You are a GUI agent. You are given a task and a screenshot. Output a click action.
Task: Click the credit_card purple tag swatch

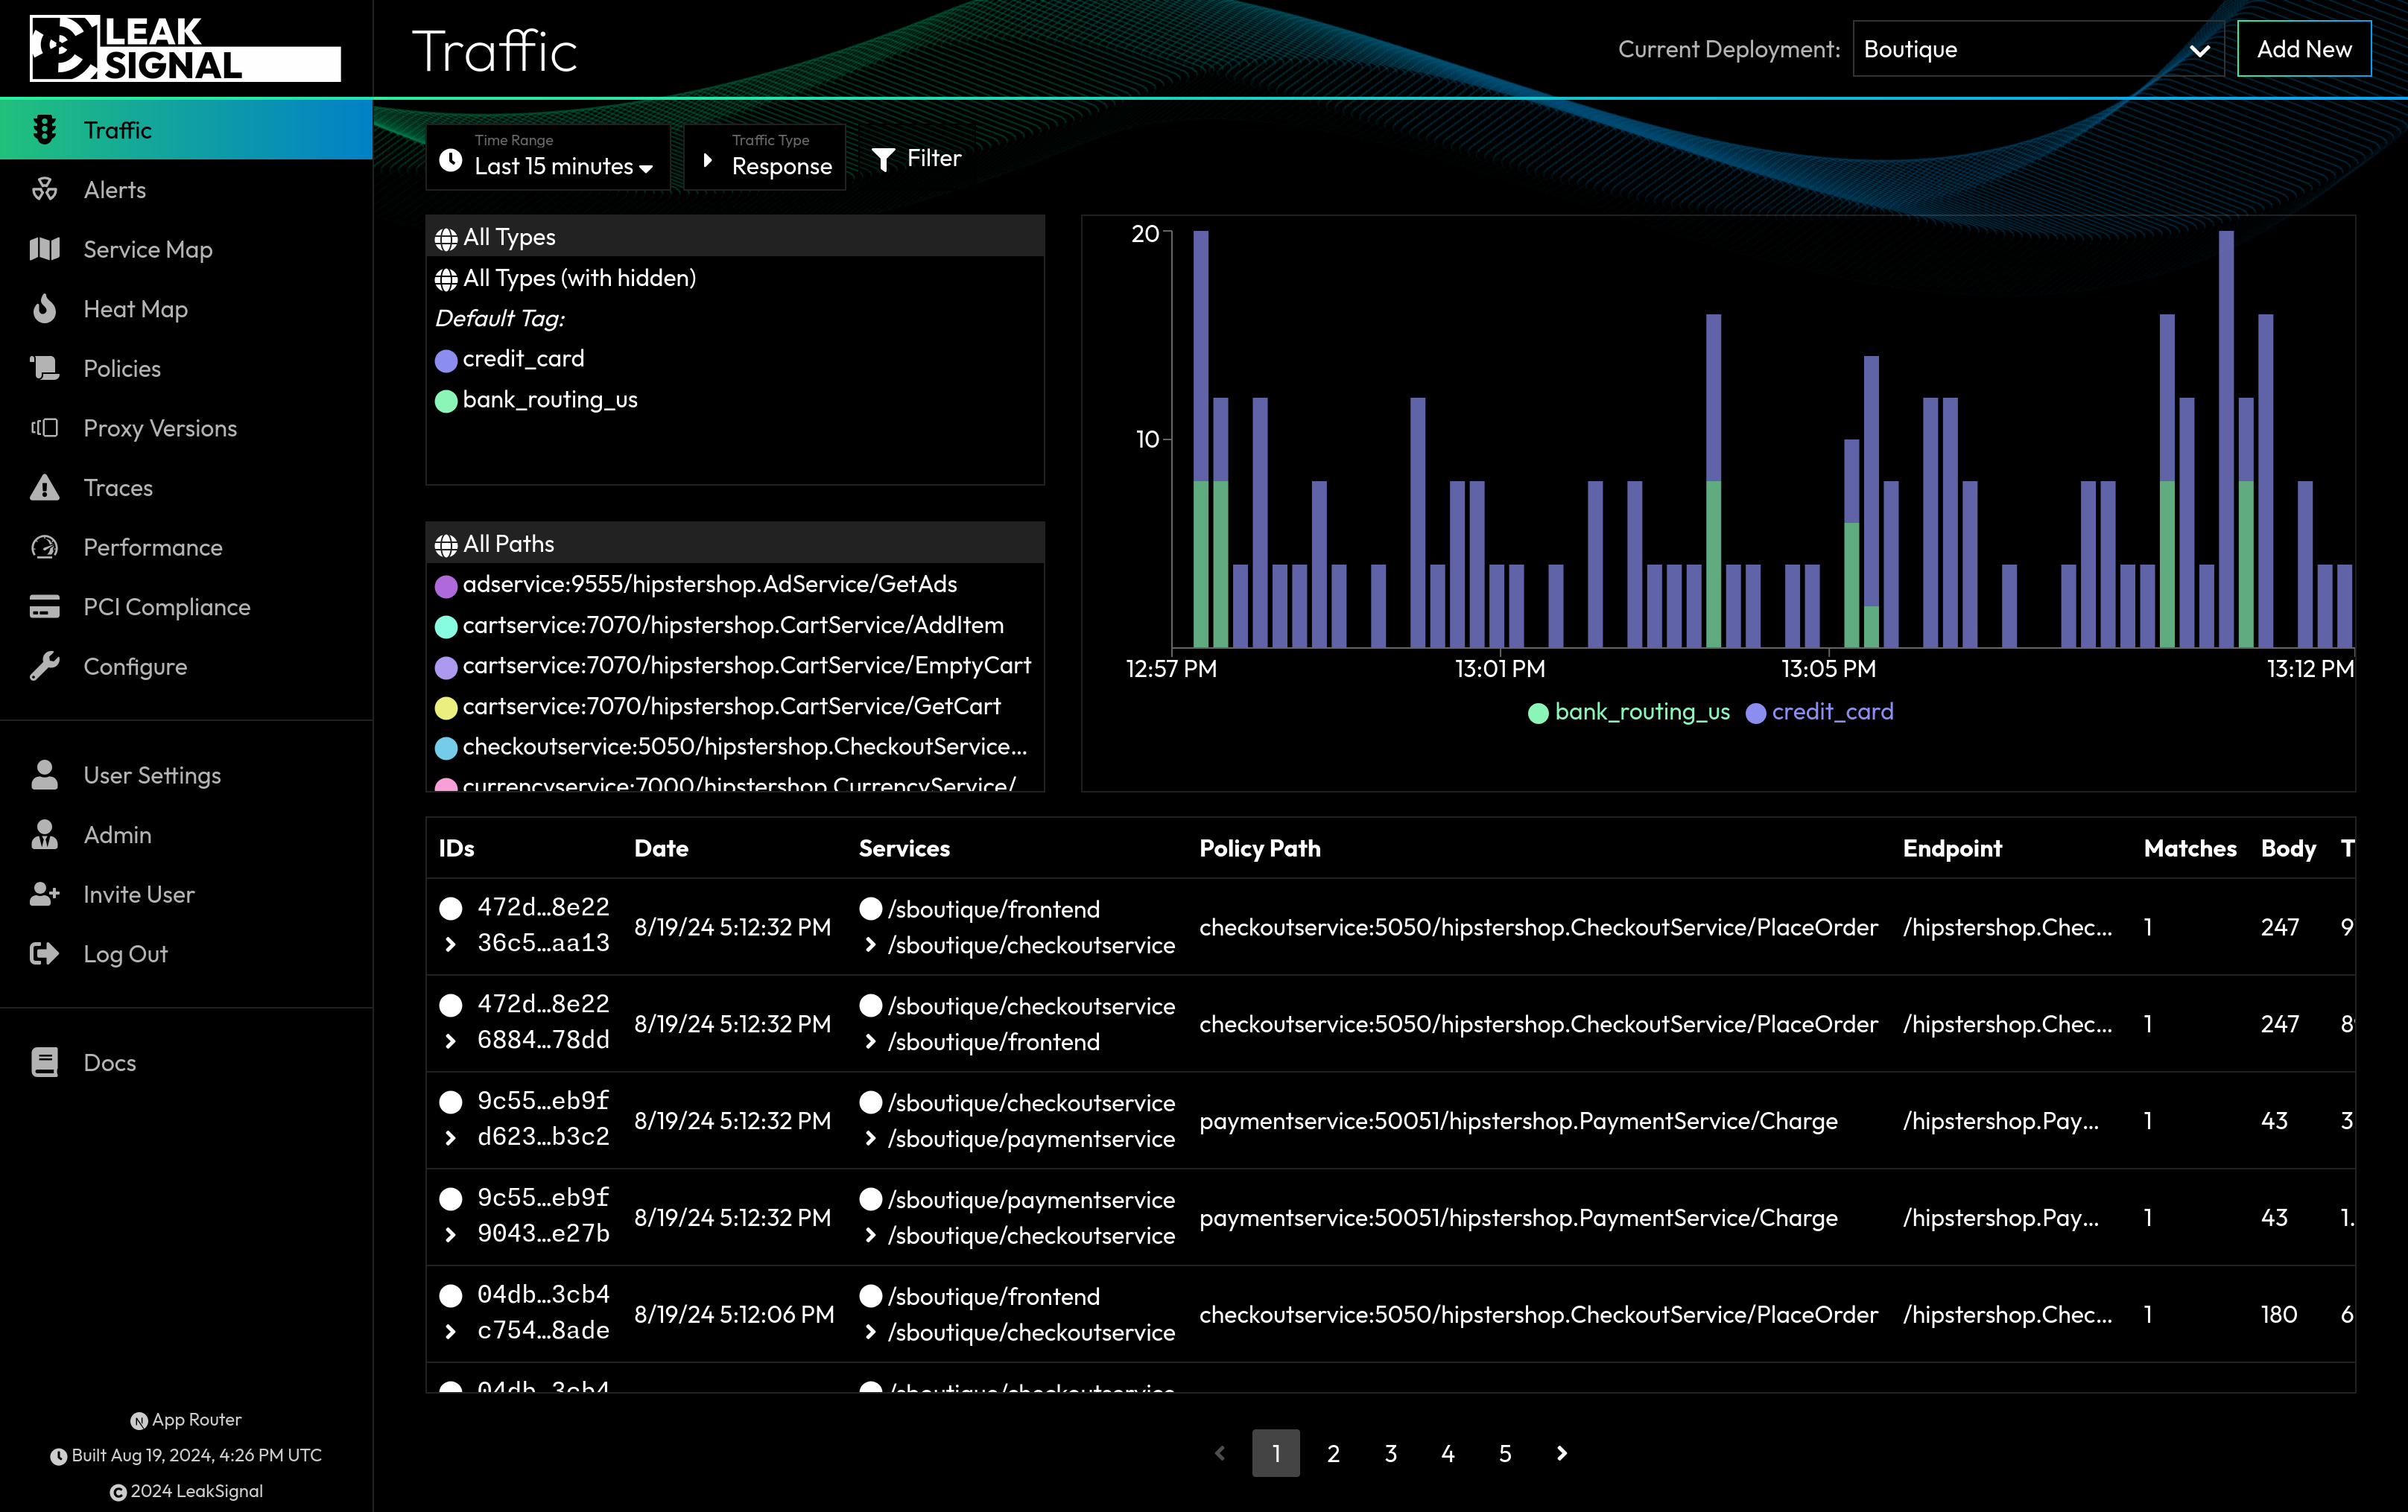(x=446, y=360)
